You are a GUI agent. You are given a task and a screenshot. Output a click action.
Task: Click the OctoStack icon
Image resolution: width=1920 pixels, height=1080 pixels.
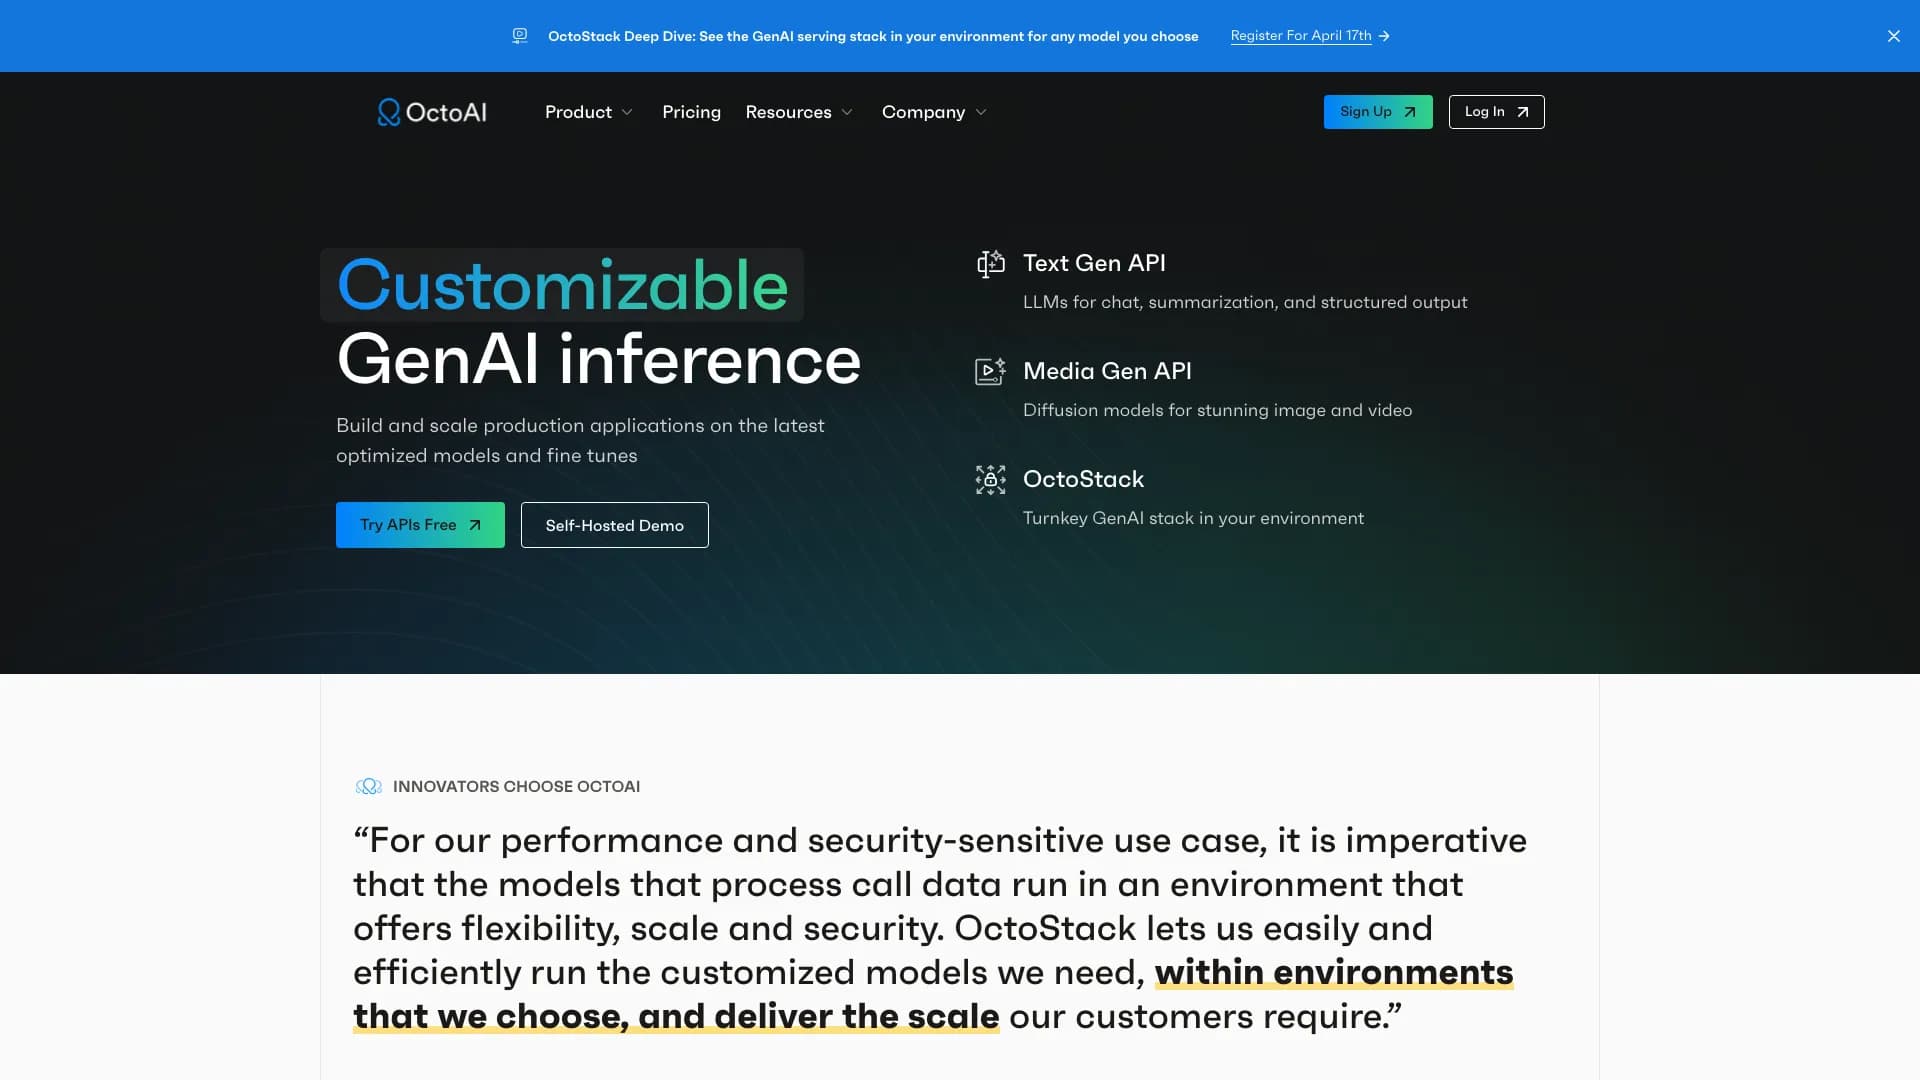[x=990, y=479]
